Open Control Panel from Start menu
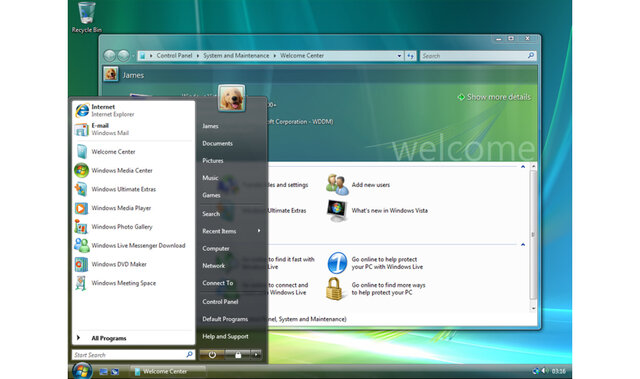 [220, 301]
